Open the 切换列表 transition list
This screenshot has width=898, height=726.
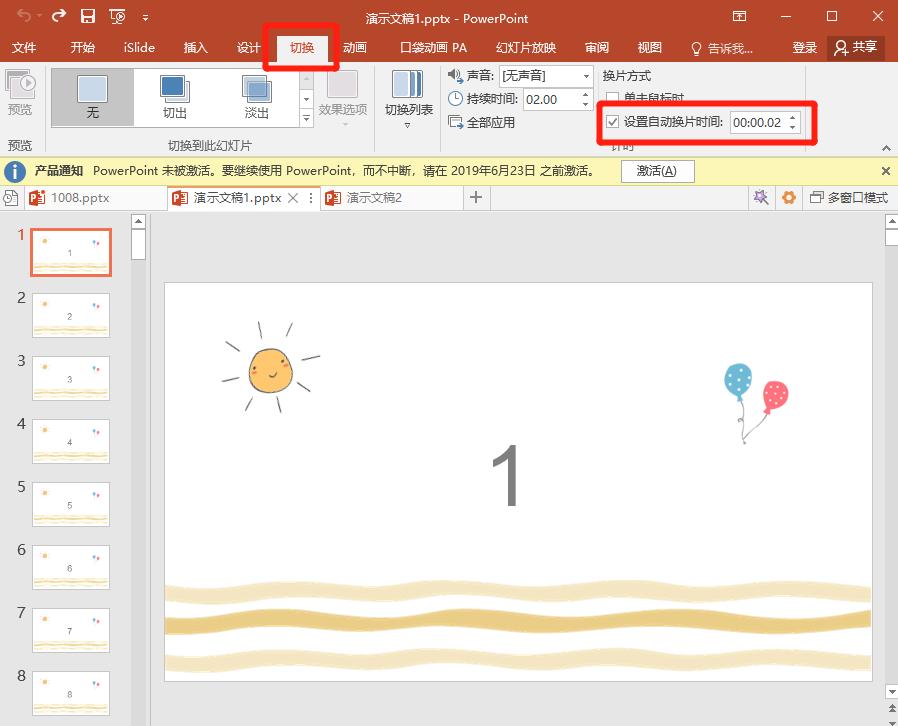[x=408, y=98]
